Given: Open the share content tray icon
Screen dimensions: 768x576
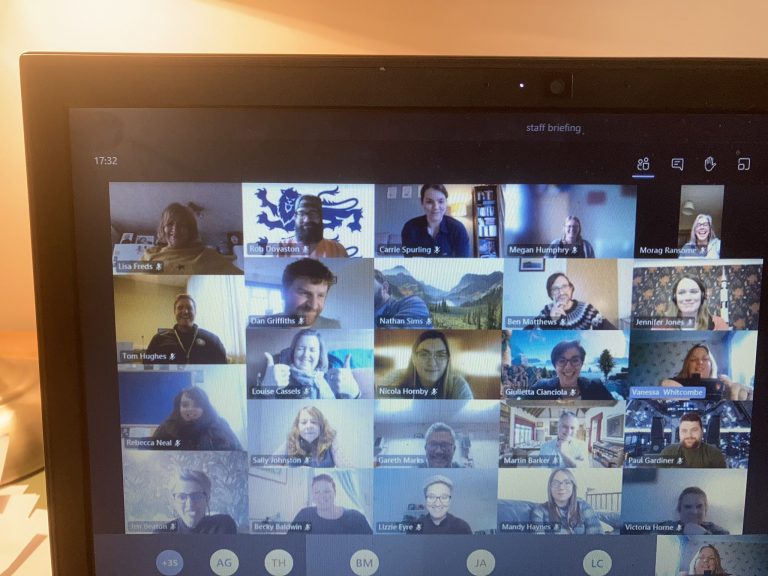Looking at the screenshot, I should tap(744, 164).
